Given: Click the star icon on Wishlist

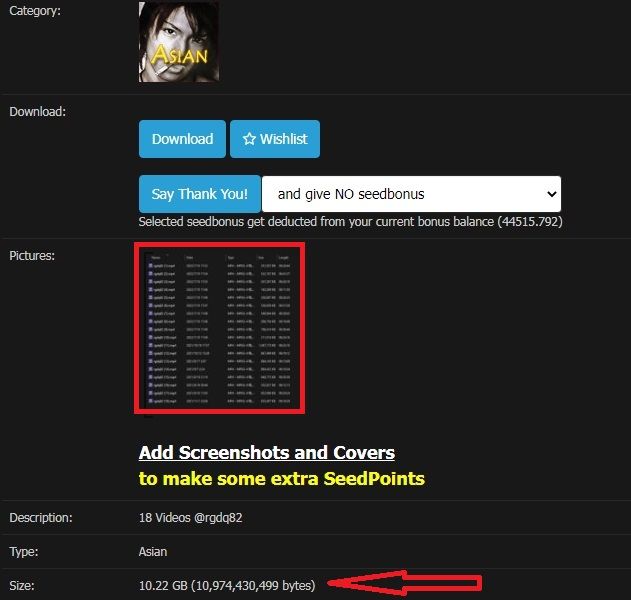Looking at the screenshot, I should [x=250, y=139].
